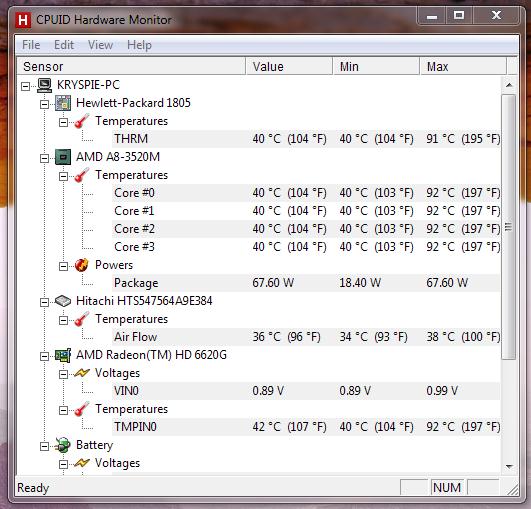Click the Hewlett-Packard 1805 motherboard icon
This screenshot has width=531, height=509.
click(x=63, y=103)
